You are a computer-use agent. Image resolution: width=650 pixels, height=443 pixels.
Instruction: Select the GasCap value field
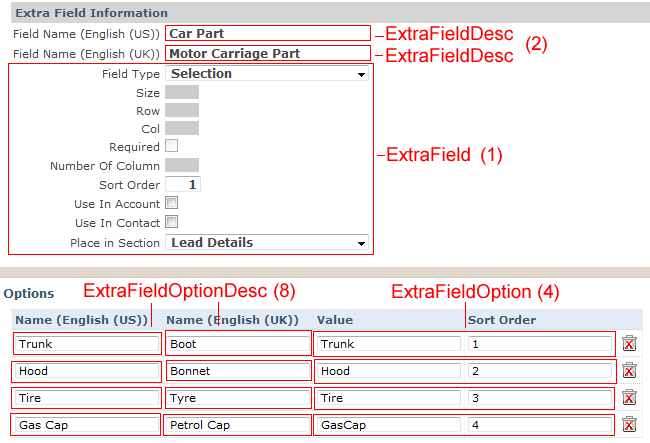click(389, 425)
